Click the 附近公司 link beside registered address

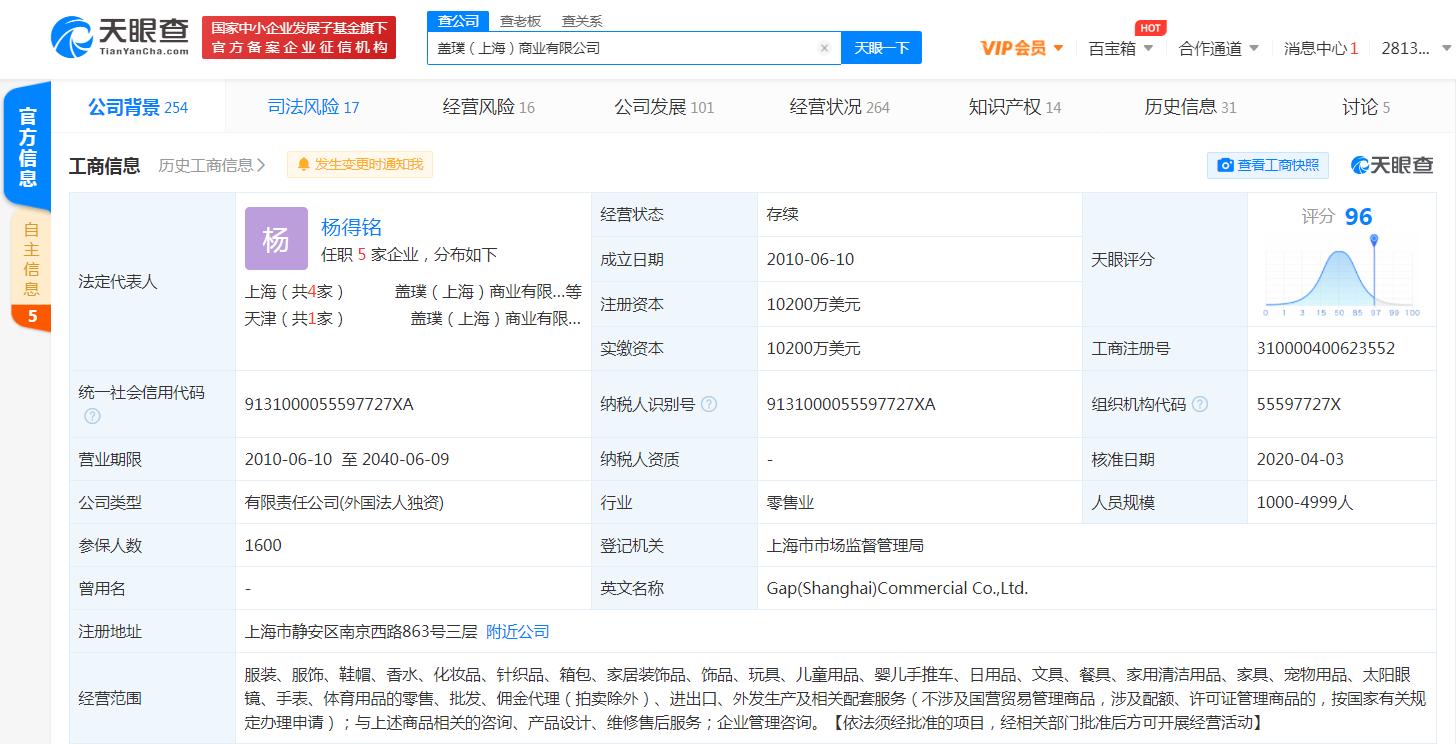pyautogui.click(x=517, y=631)
